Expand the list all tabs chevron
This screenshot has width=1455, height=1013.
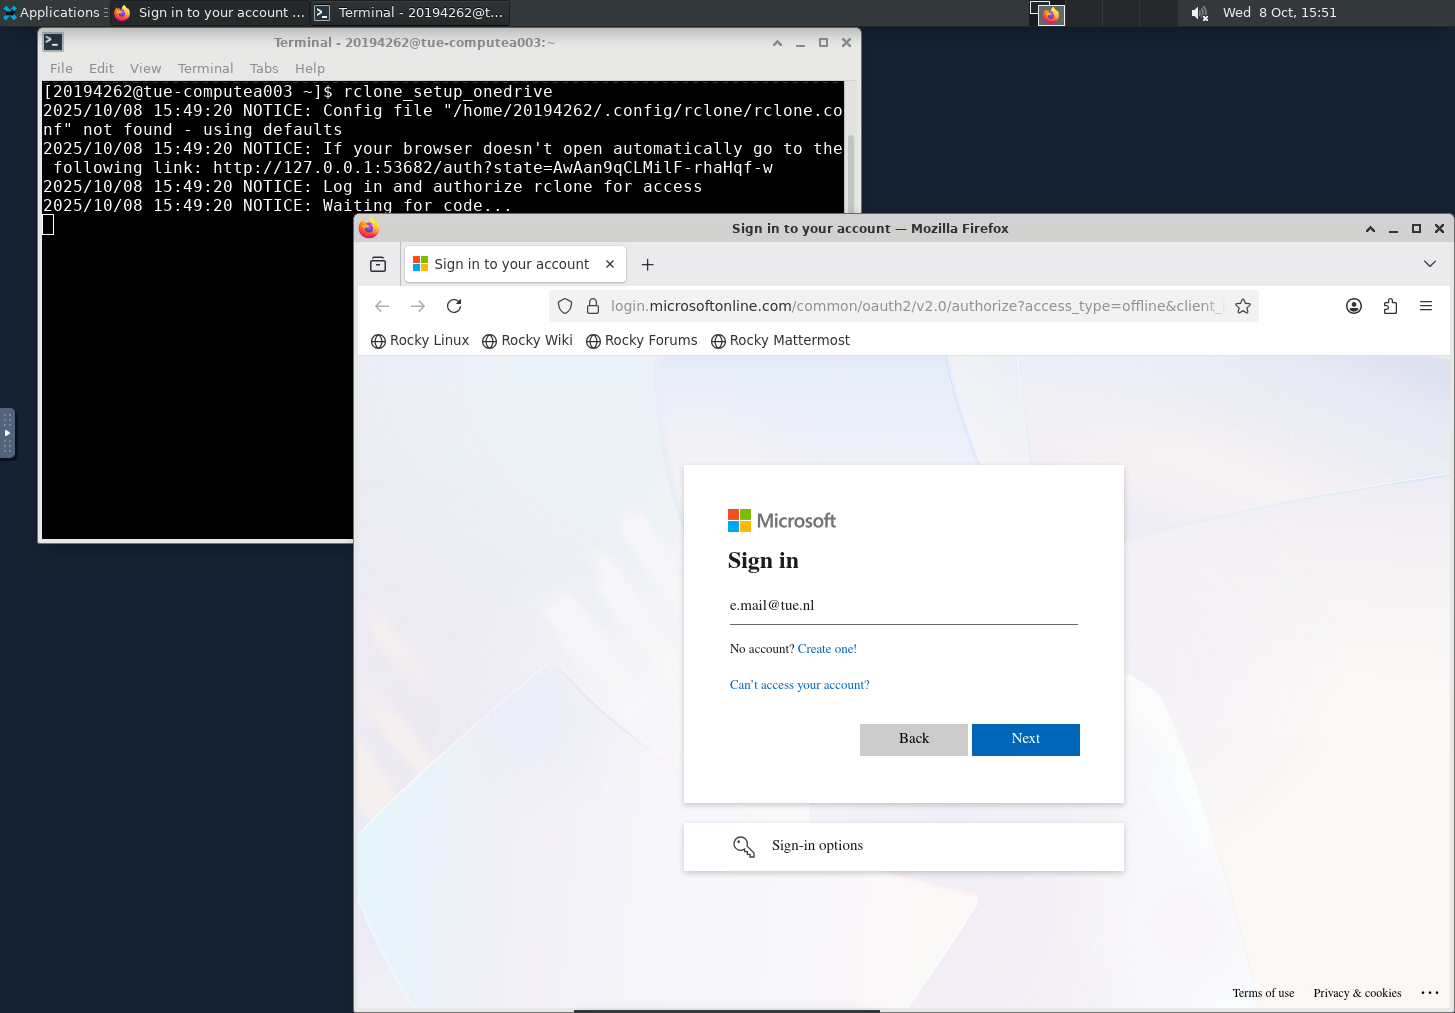pyautogui.click(x=1430, y=264)
